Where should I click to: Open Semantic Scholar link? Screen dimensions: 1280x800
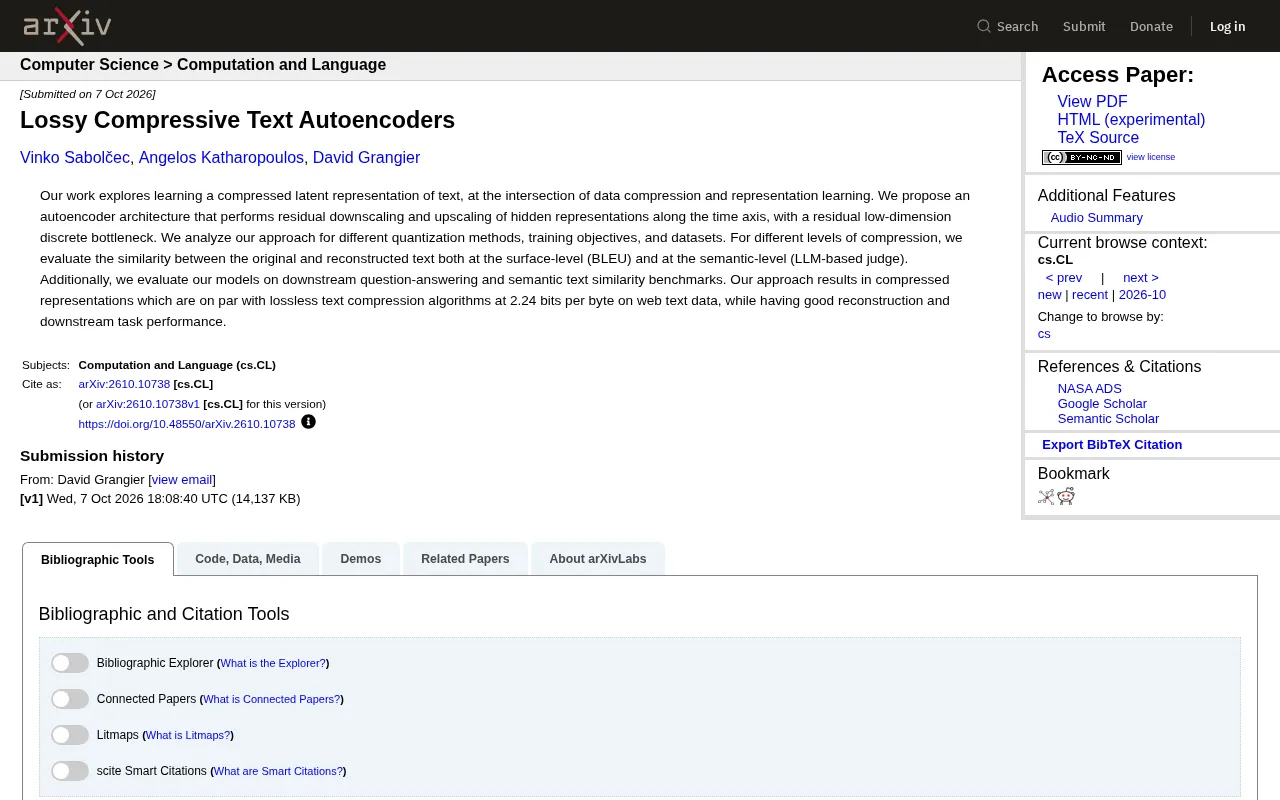(x=1108, y=419)
